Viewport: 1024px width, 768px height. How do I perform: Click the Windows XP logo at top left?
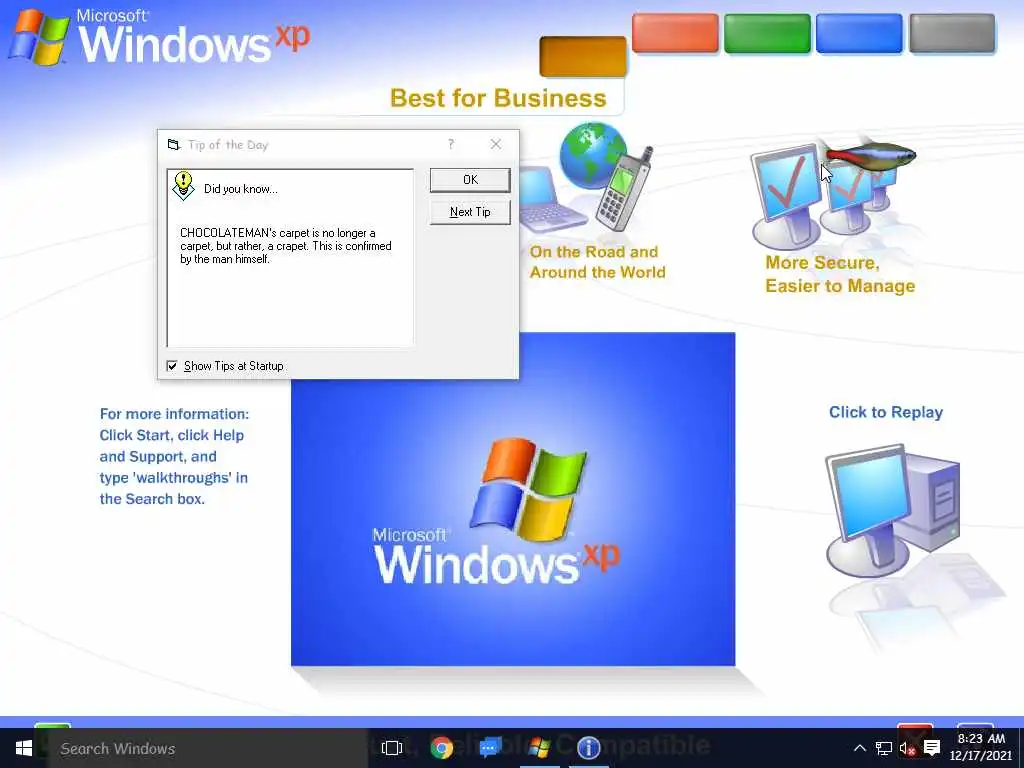pyautogui.click(x=159, y=37)
